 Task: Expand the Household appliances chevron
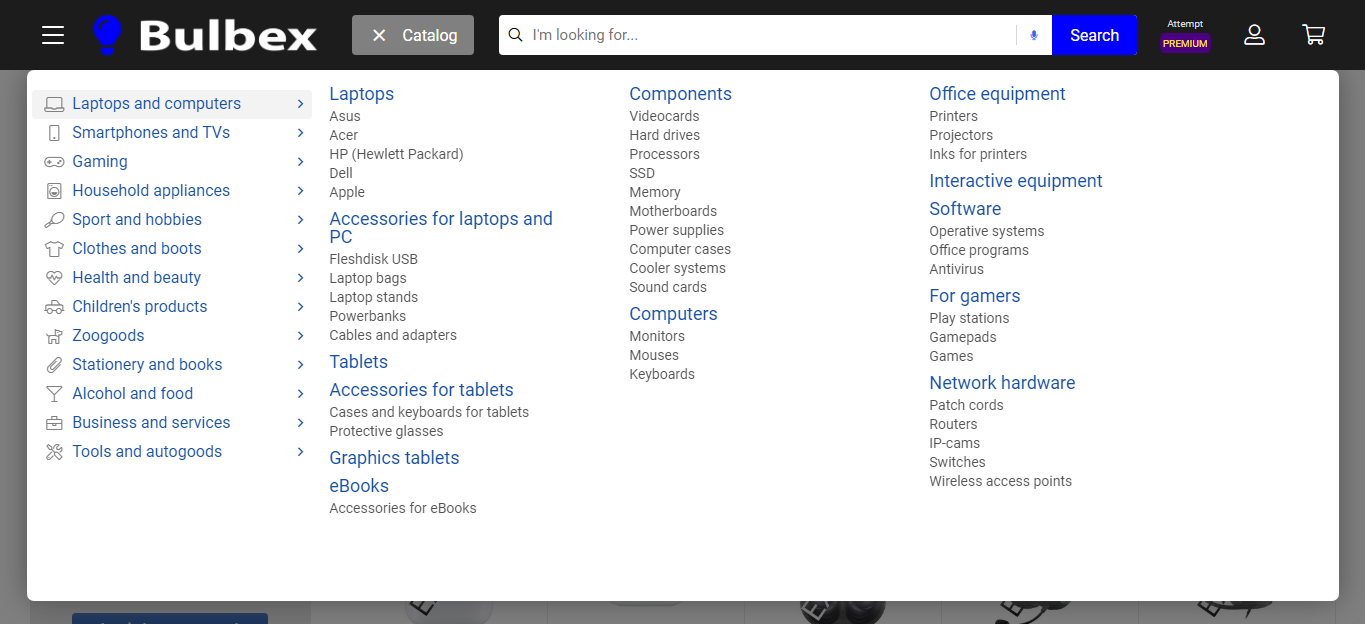tap(300, 191)
